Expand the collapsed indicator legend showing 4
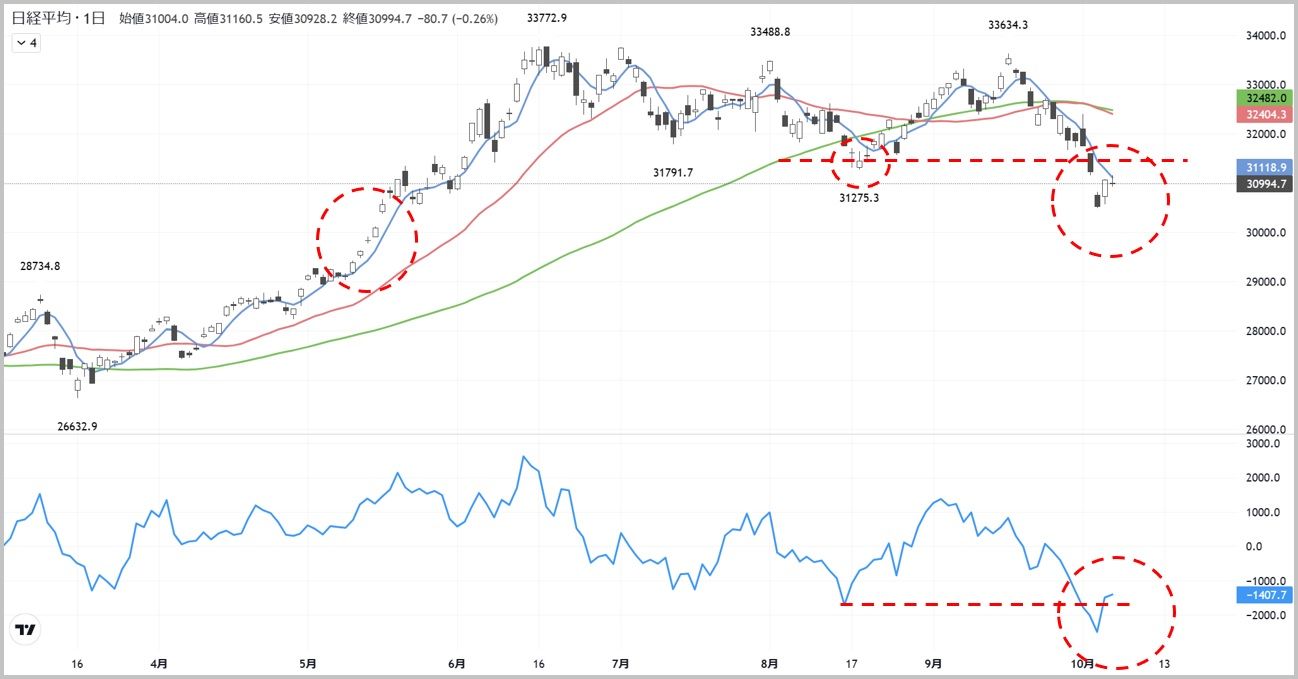 (26, 43)
